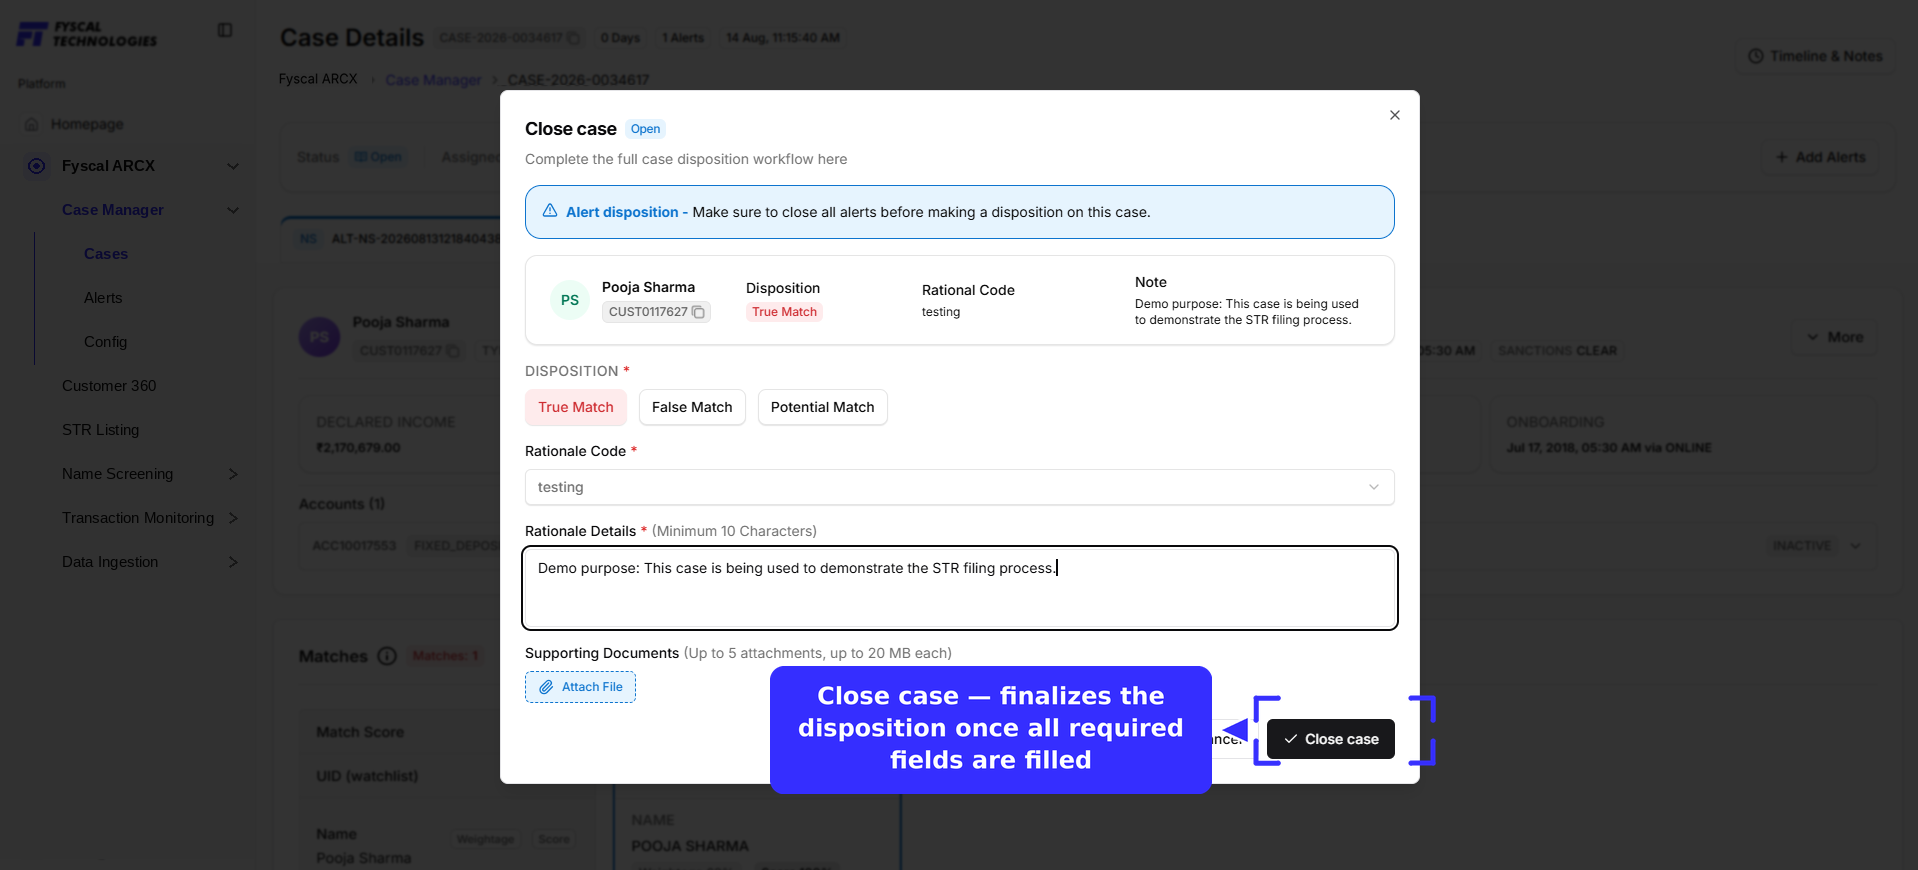Viewport: 1918px width, 870px height.
Task: Click the Fyscal ARCX breadcrumb
Action: [x=318, y=79]
